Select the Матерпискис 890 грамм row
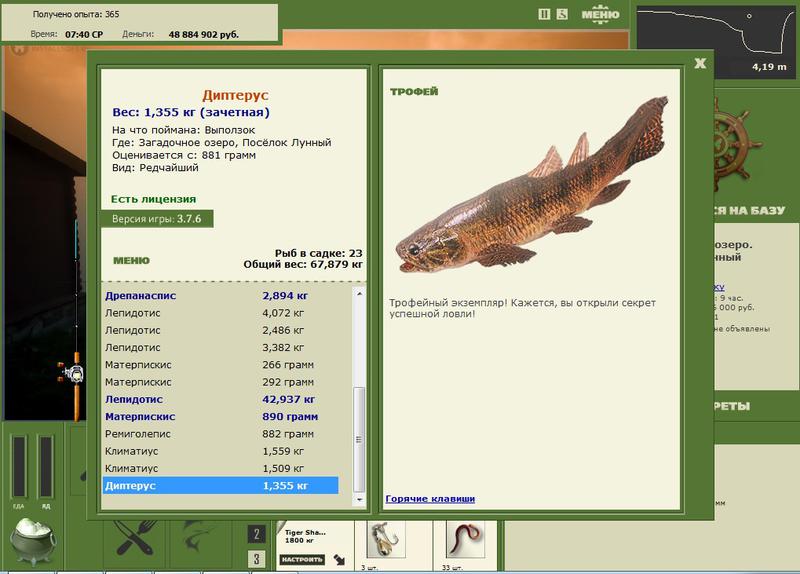Image resolution: width=800 pixels, height=574 pixels. (x=220, y=416)
